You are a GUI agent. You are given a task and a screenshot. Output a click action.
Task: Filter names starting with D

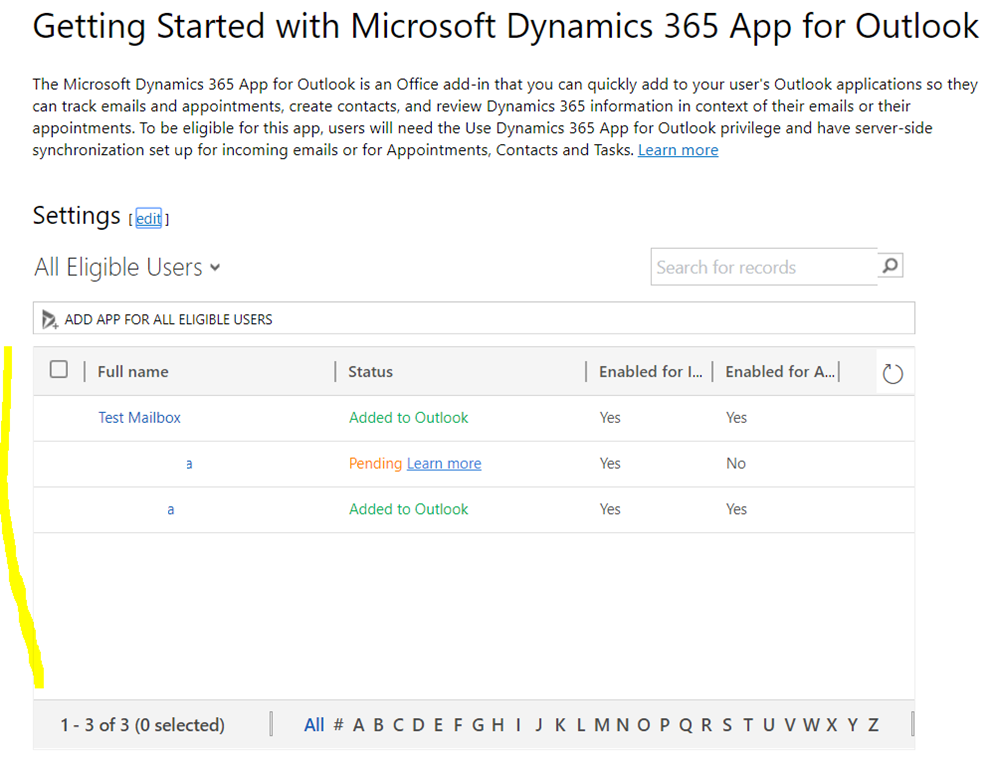(x=418, y=725)
